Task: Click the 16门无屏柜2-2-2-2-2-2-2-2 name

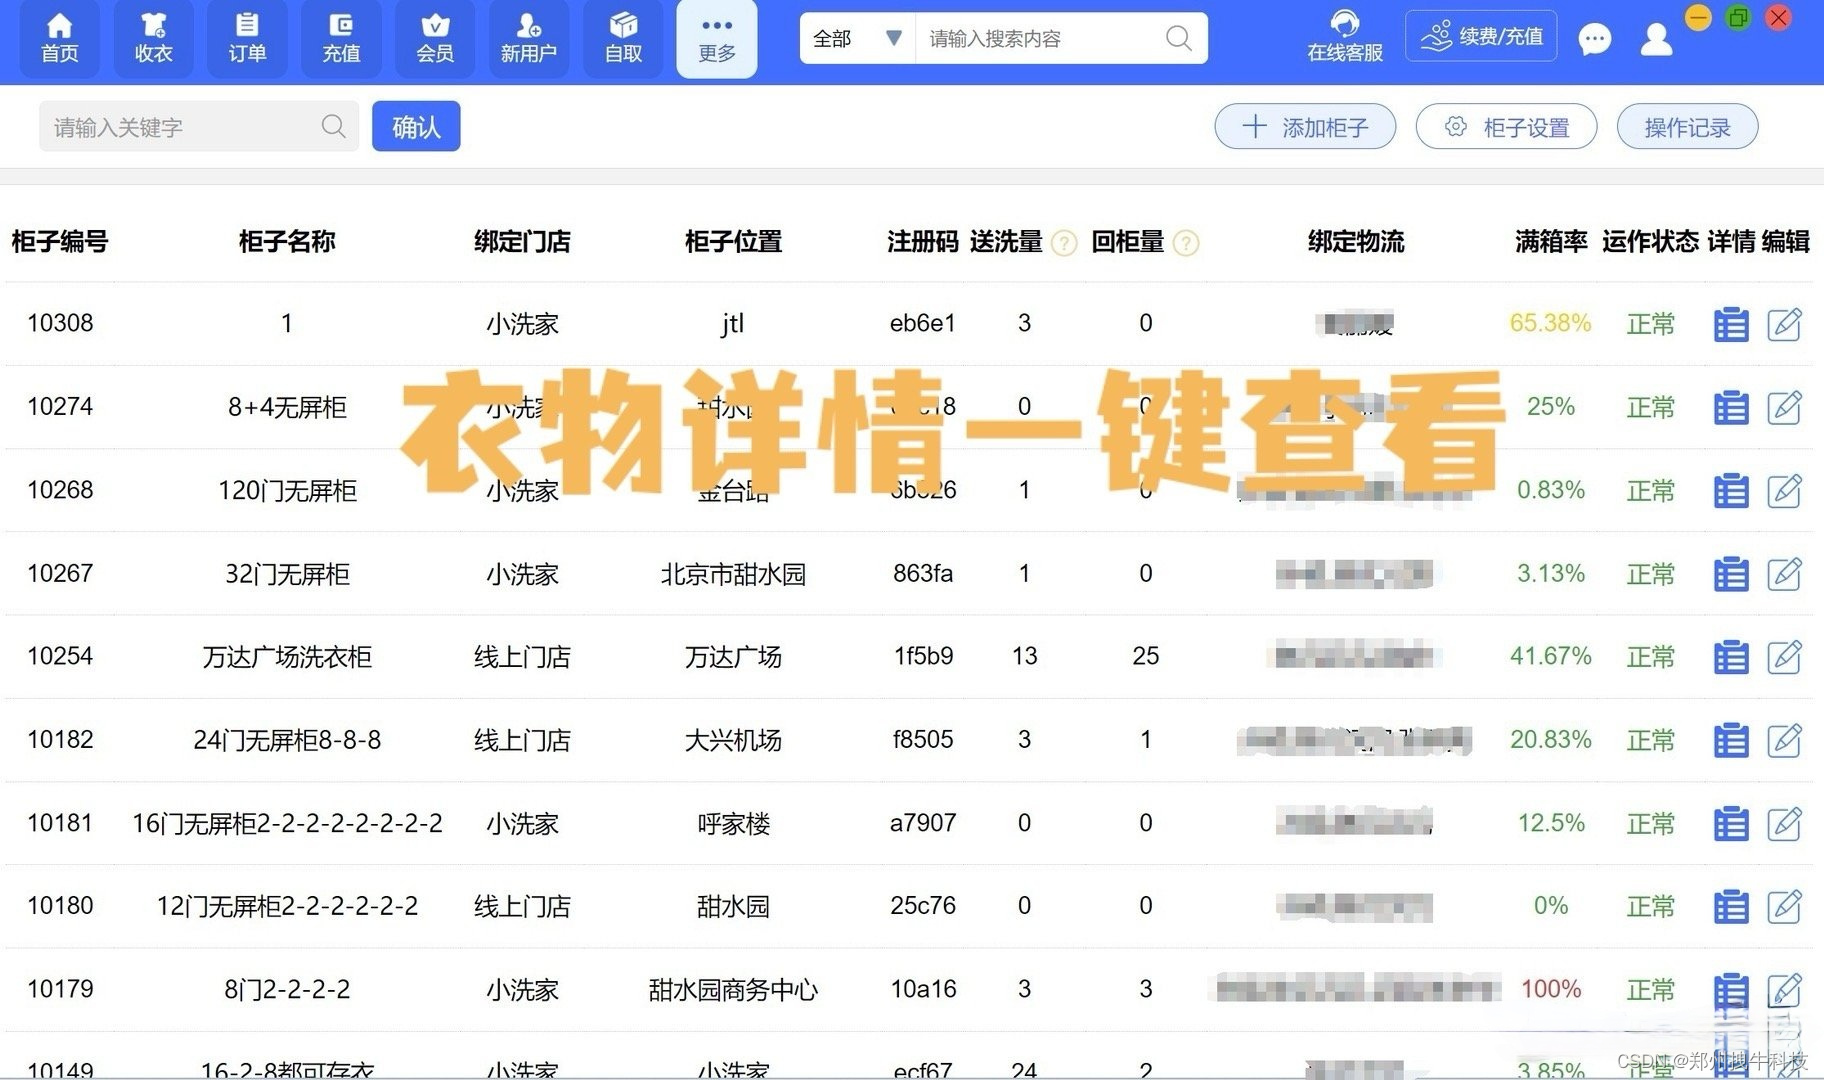Action: tap(287, 823)
